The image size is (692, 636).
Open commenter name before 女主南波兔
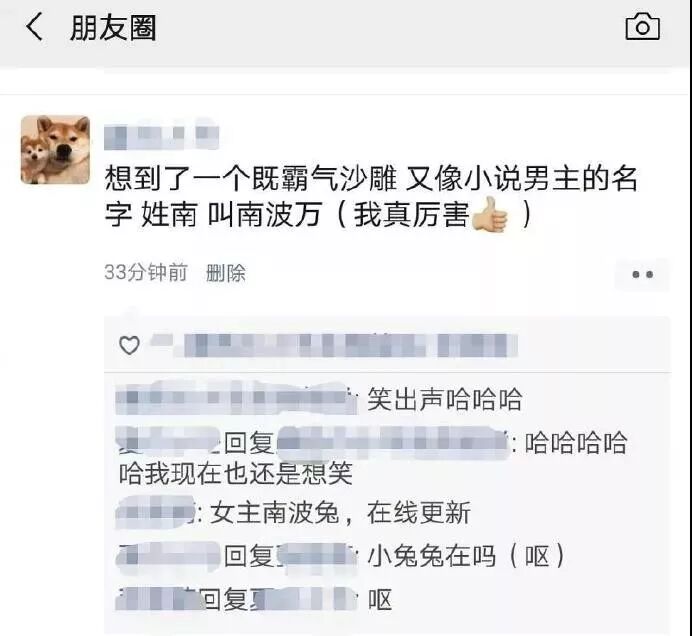(155, 512)
